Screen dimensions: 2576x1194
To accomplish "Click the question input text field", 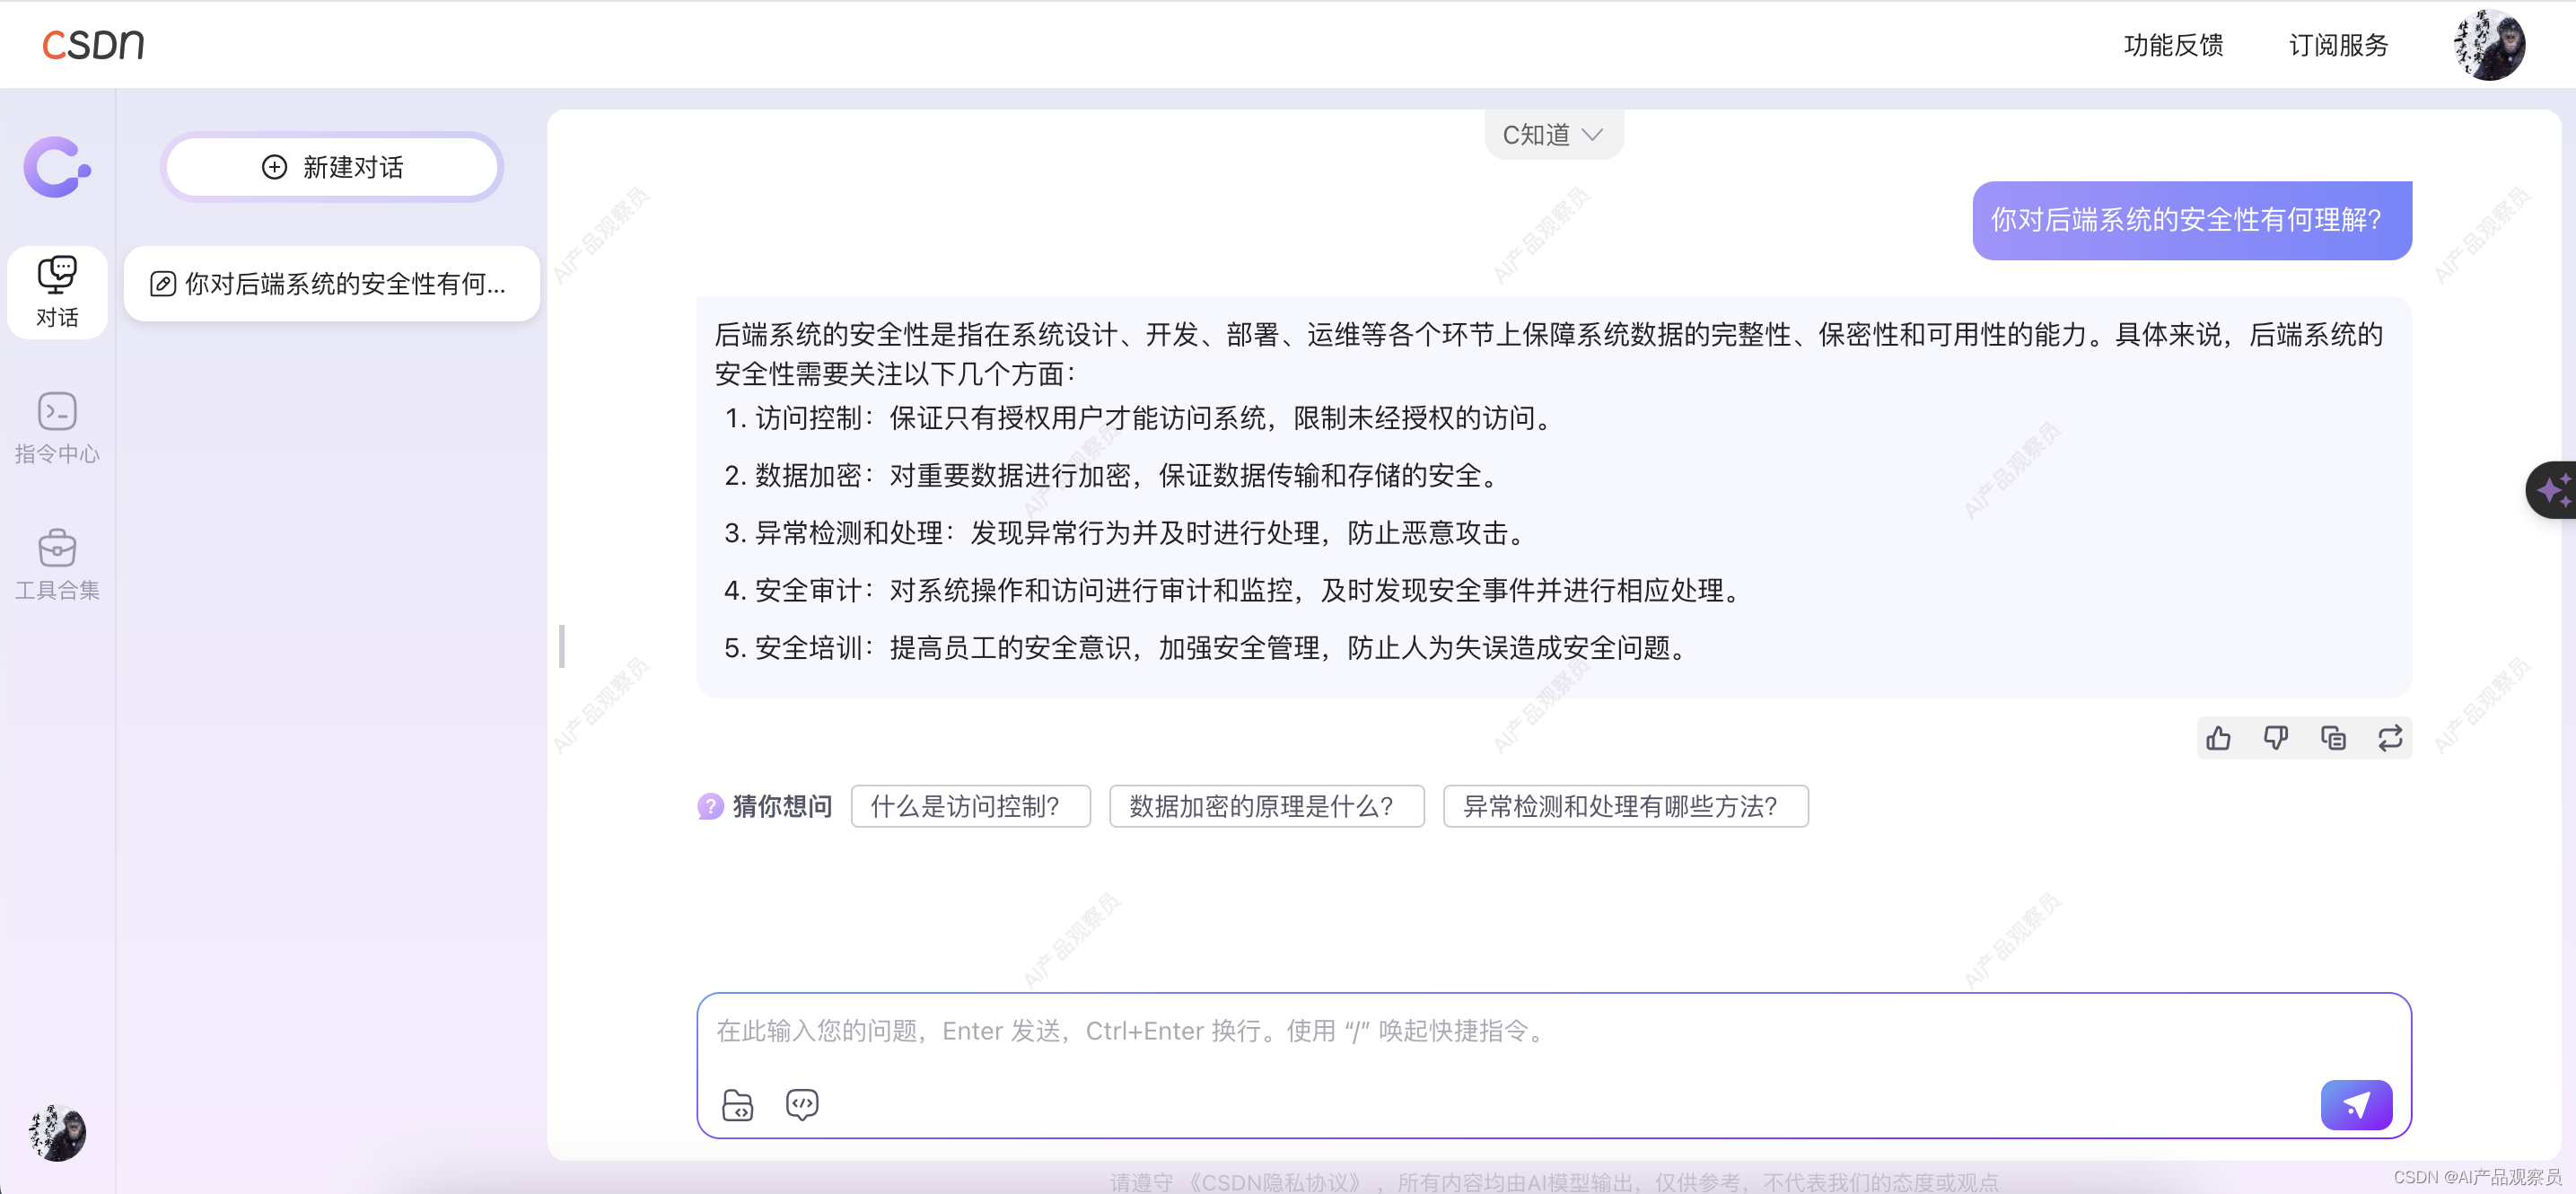I will [1500, 1031].
